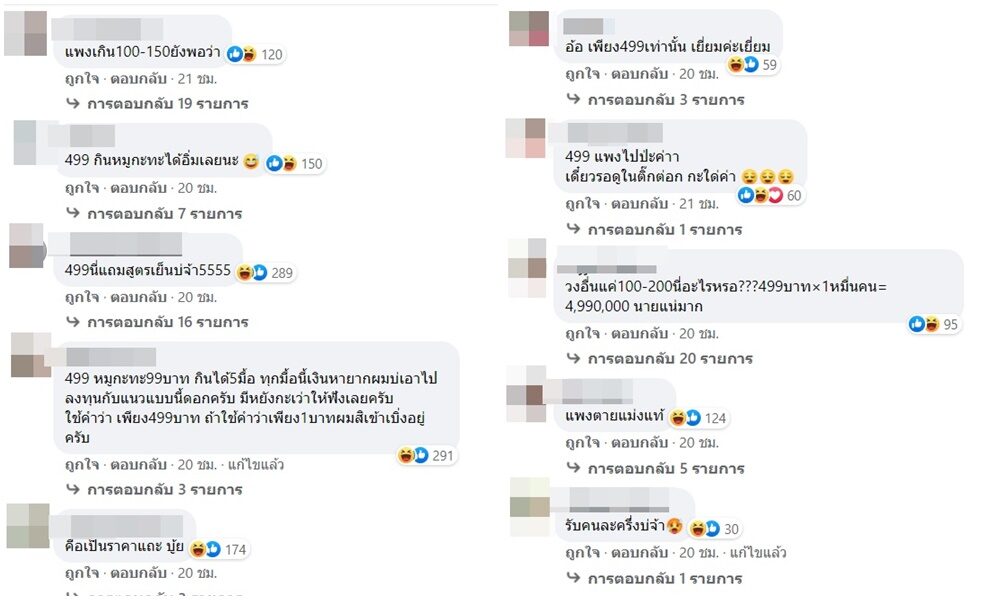View like, haha, heart reactions count 60

(x=770, y=196)
